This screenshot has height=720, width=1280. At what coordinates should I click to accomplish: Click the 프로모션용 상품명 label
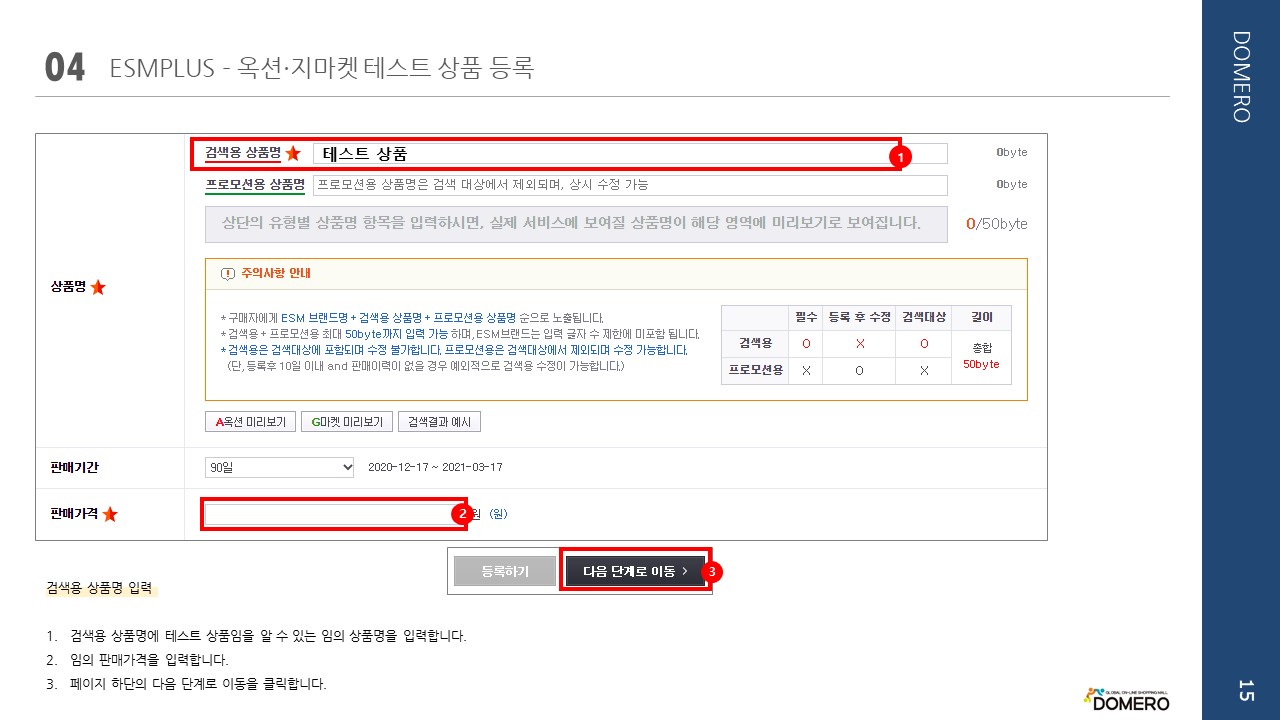coord(255,184)
